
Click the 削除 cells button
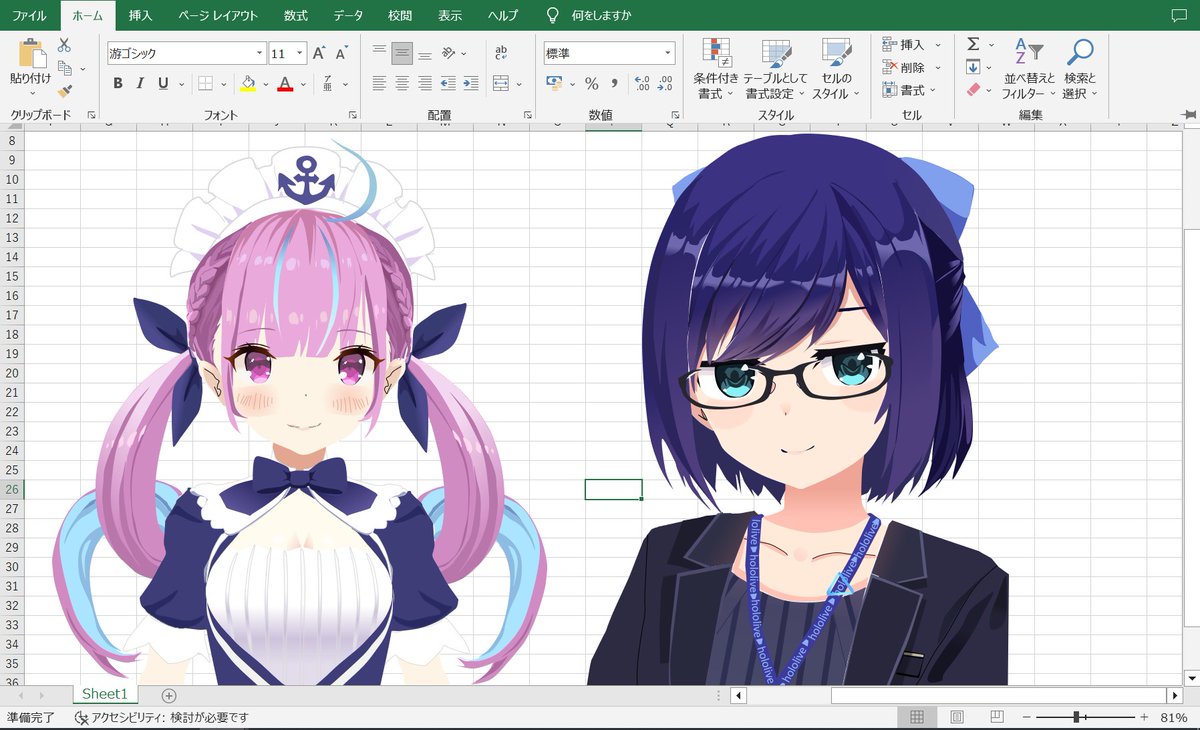911,68
